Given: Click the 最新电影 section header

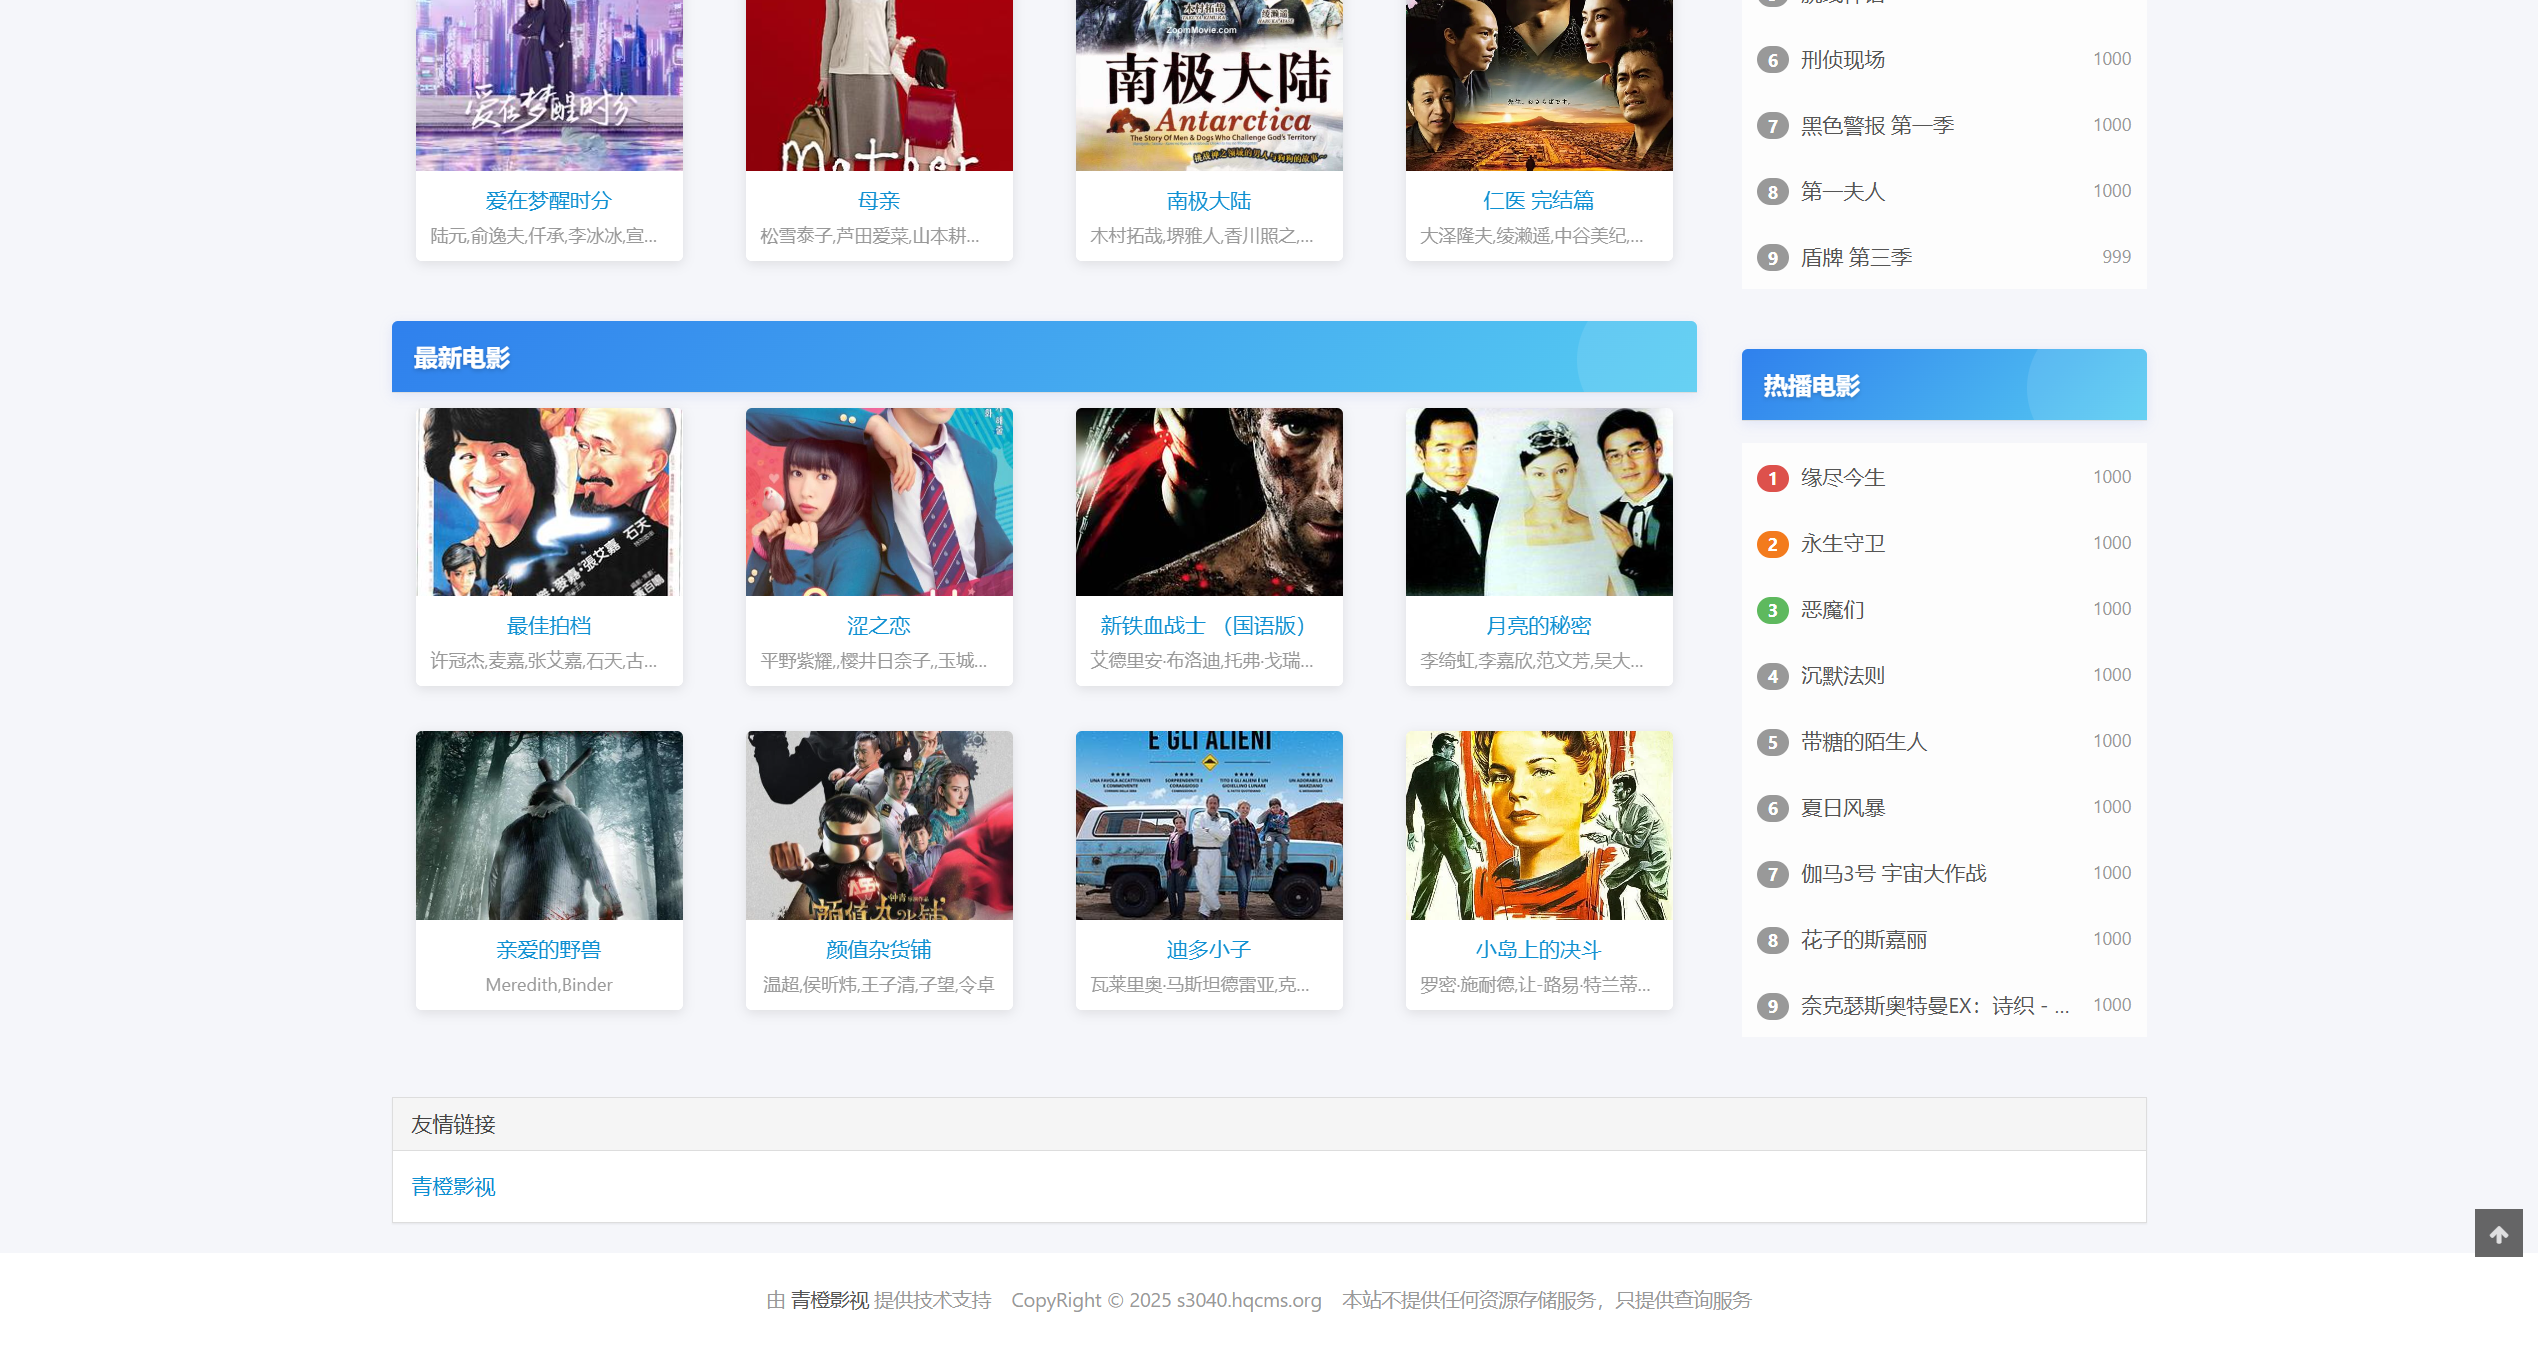Looking at the screenshot, I should point(462,358).
